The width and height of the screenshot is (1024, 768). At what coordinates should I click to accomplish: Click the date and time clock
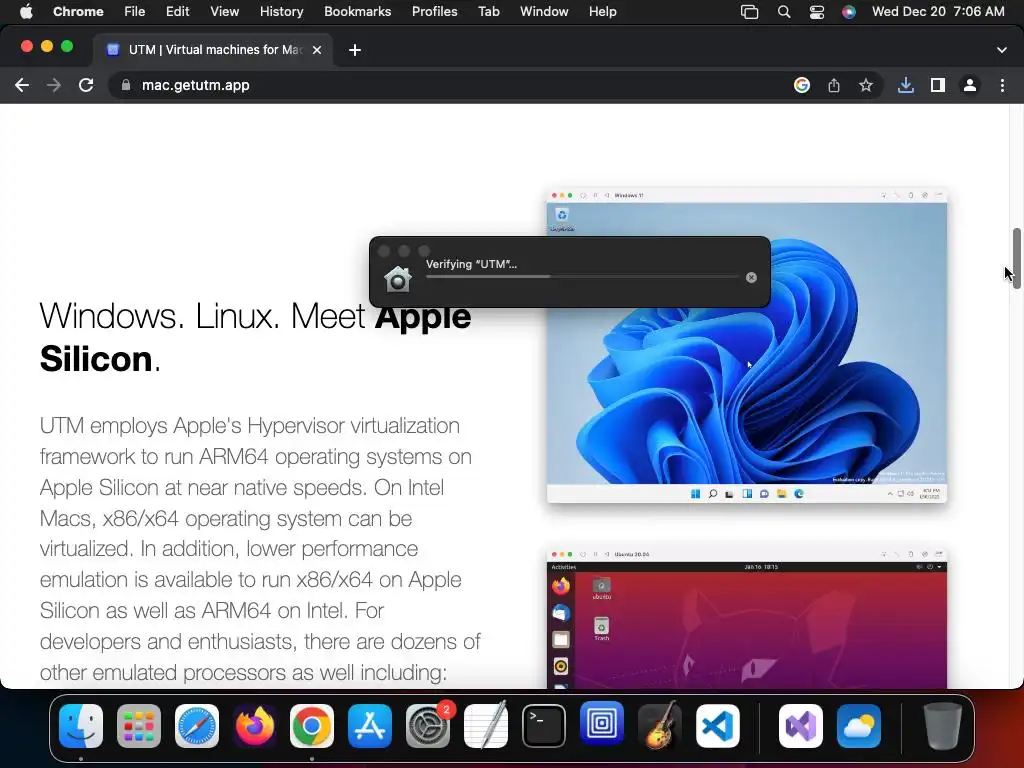tap(938, 12)
